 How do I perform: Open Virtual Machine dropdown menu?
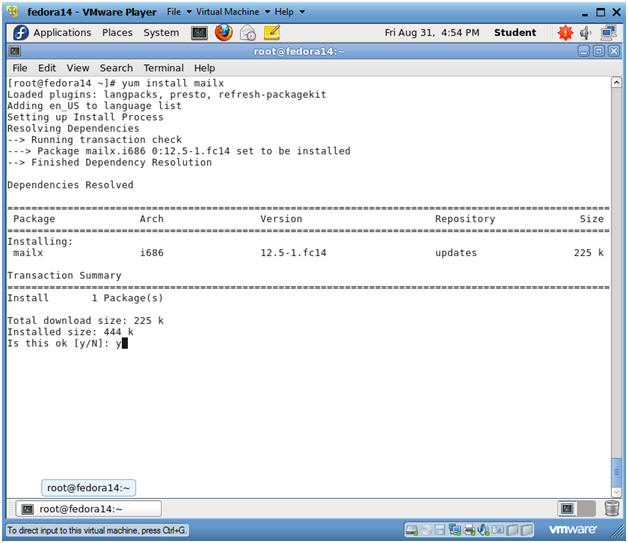pyautogui.click(x=233, y=12)
